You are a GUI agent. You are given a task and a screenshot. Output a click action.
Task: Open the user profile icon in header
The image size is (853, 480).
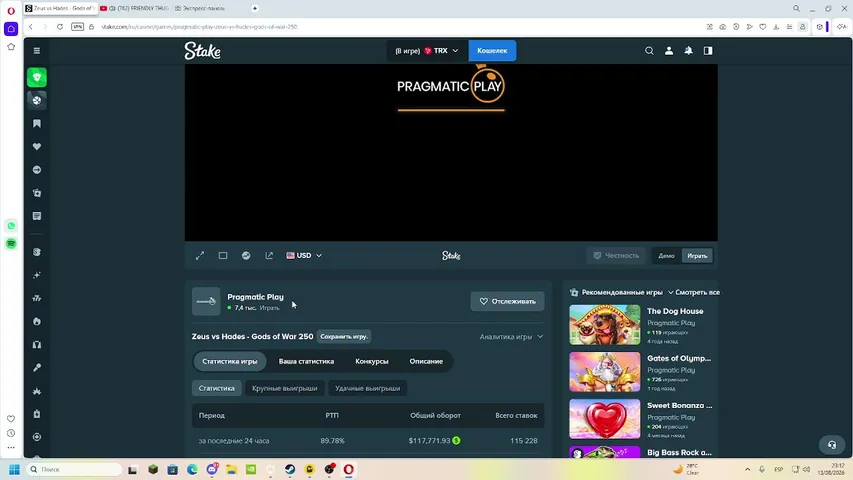pos(669,51)
